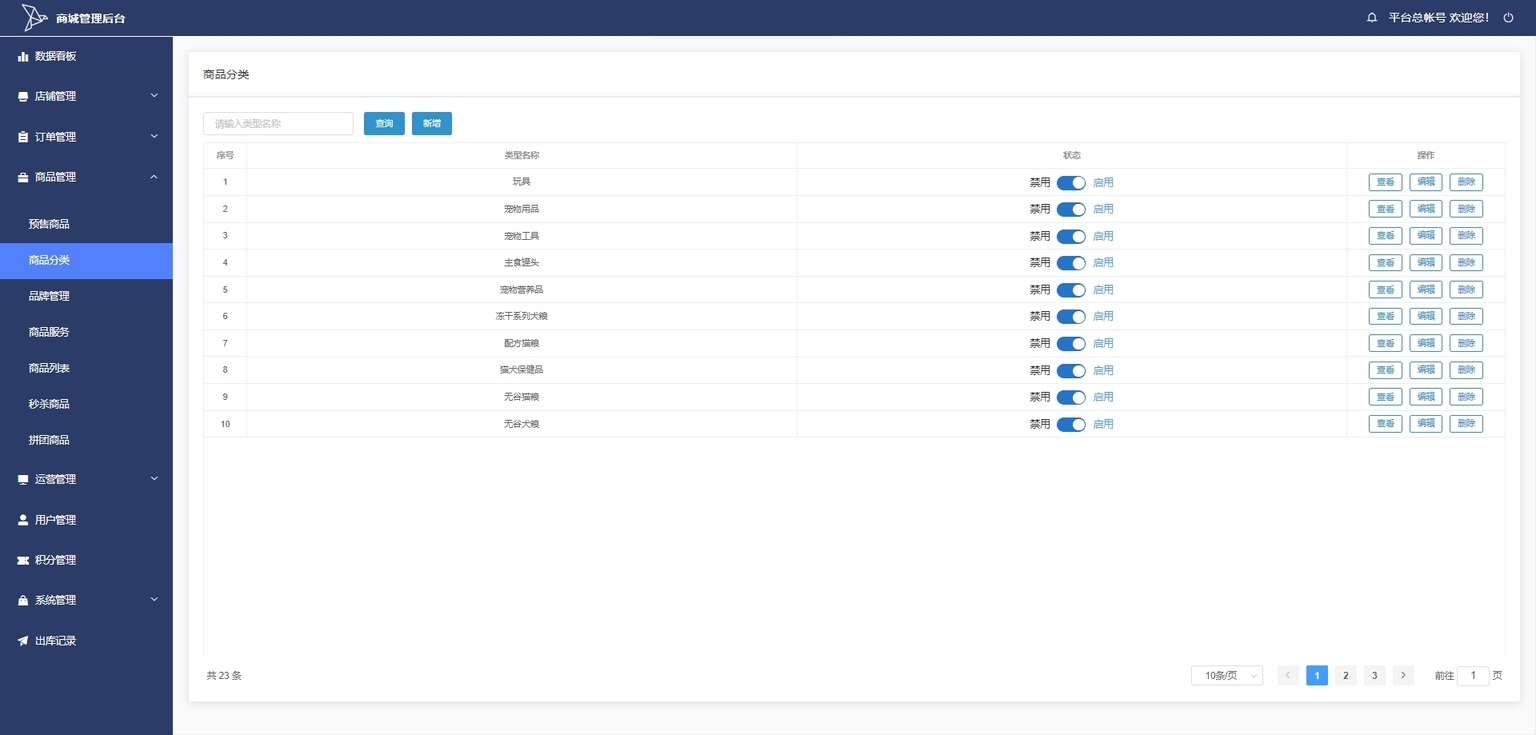Click the 新增 add button

432,123
